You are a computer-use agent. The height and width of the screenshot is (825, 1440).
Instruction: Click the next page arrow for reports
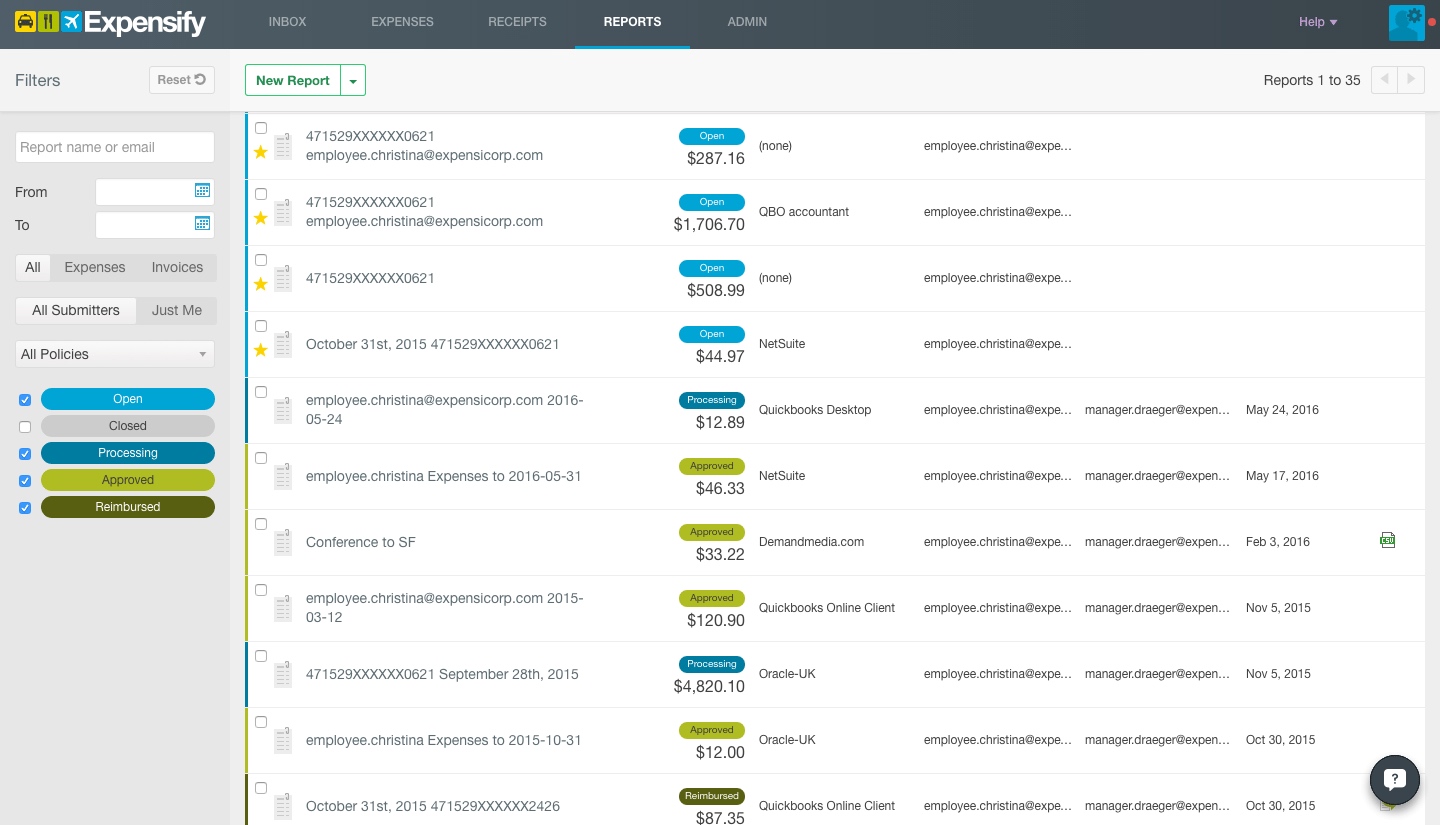[1410, 79]
